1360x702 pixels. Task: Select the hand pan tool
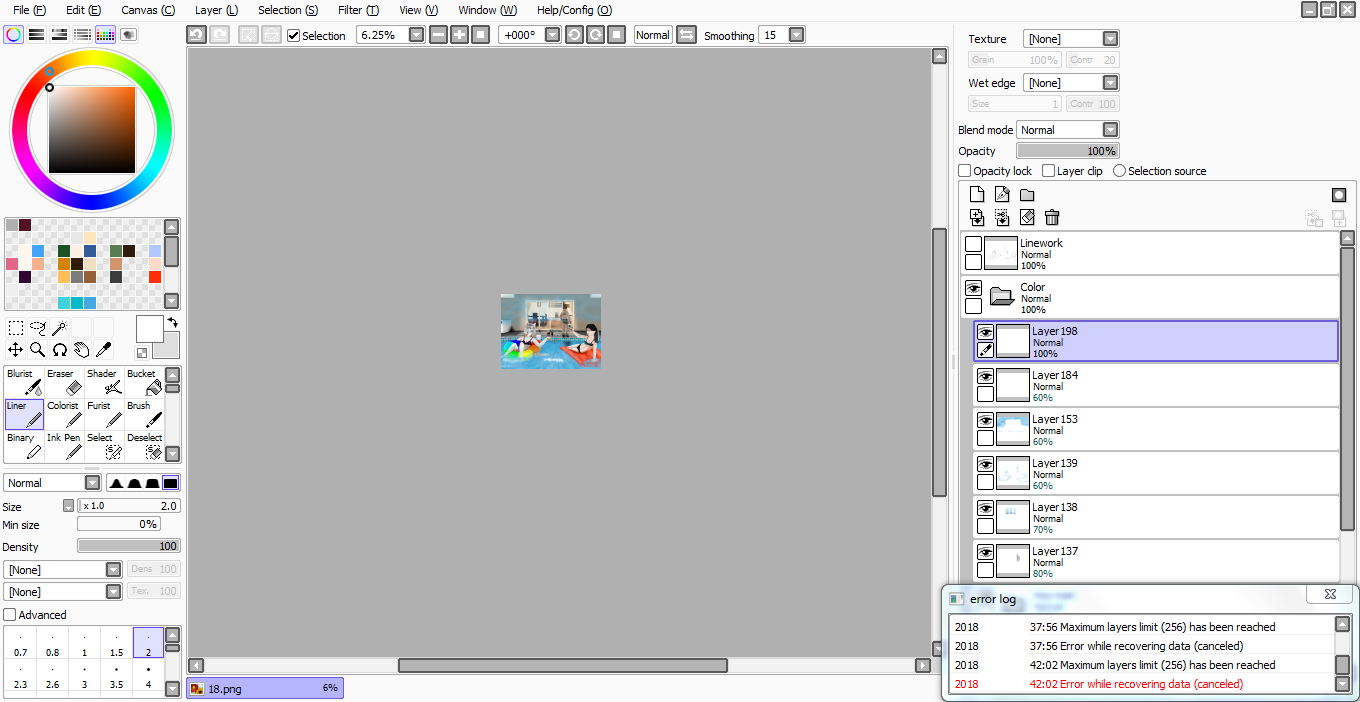click(81, 349)
